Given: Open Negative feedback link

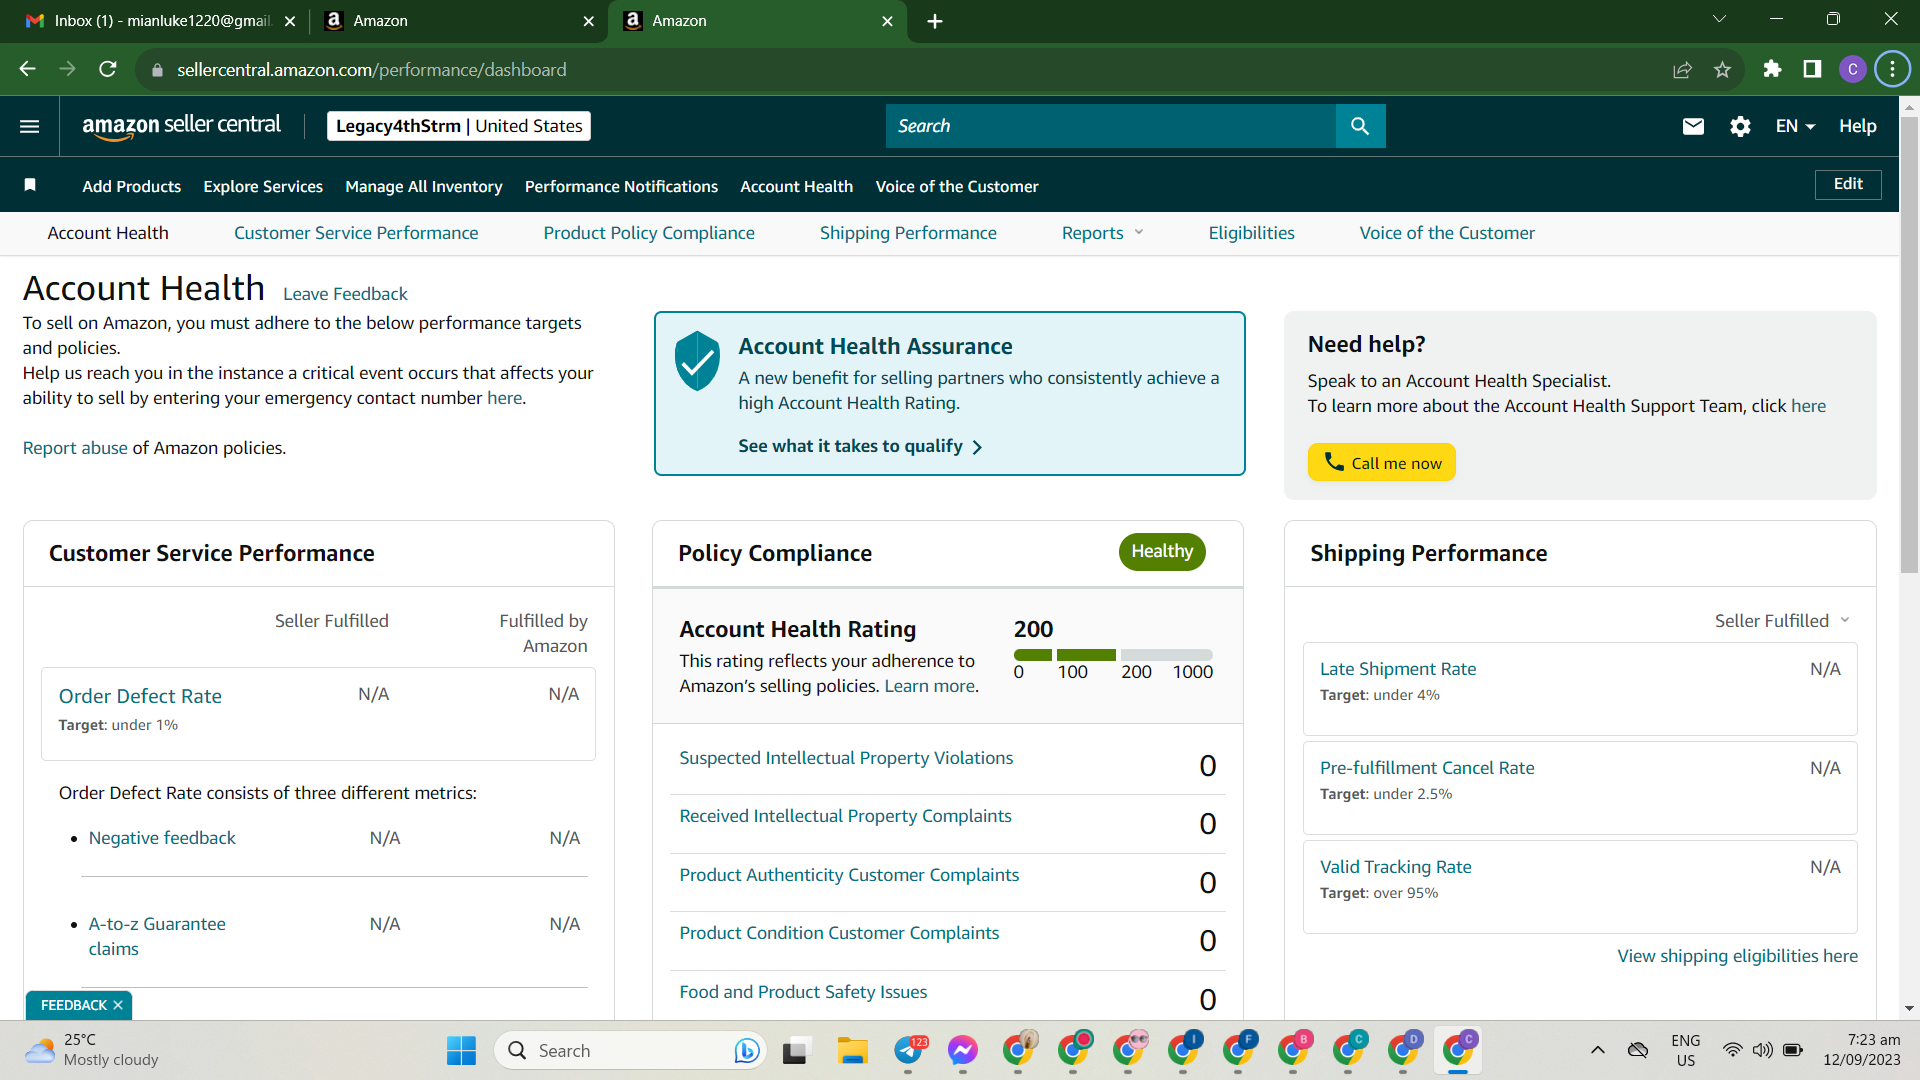Looking at the screenshot, I should (162, 838).
